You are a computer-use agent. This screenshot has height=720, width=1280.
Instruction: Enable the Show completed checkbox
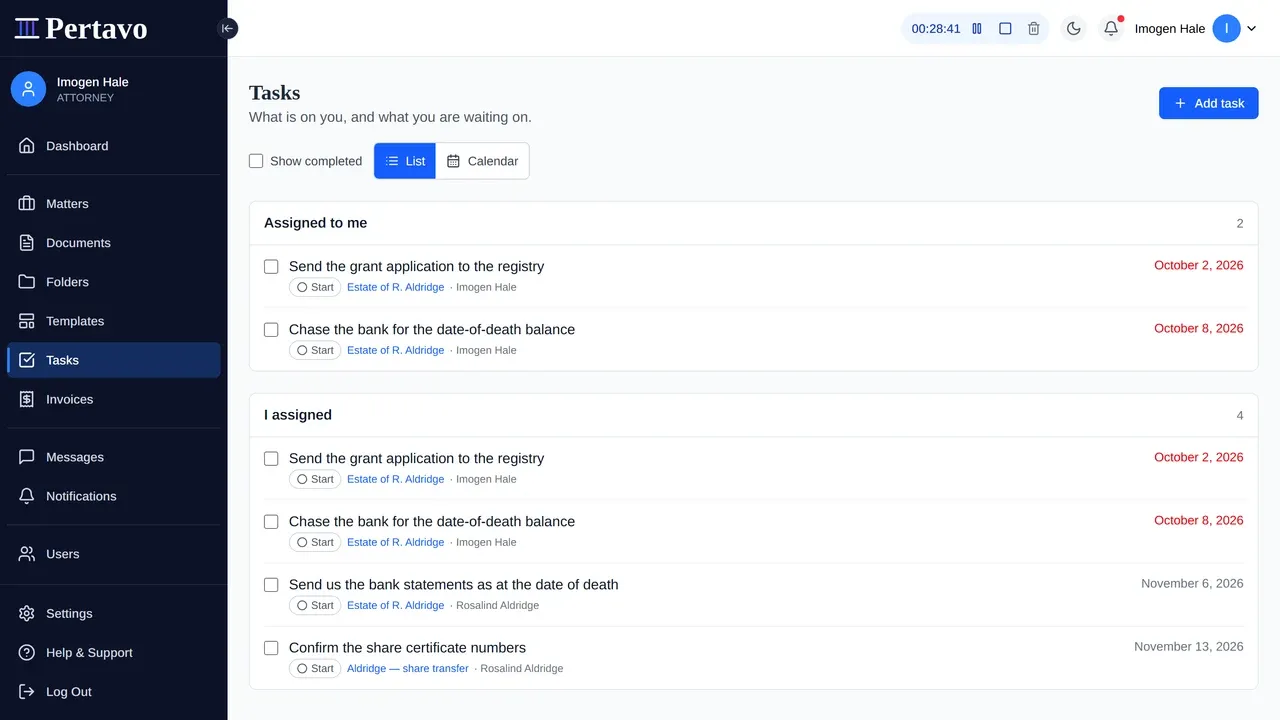coord(256,161)
